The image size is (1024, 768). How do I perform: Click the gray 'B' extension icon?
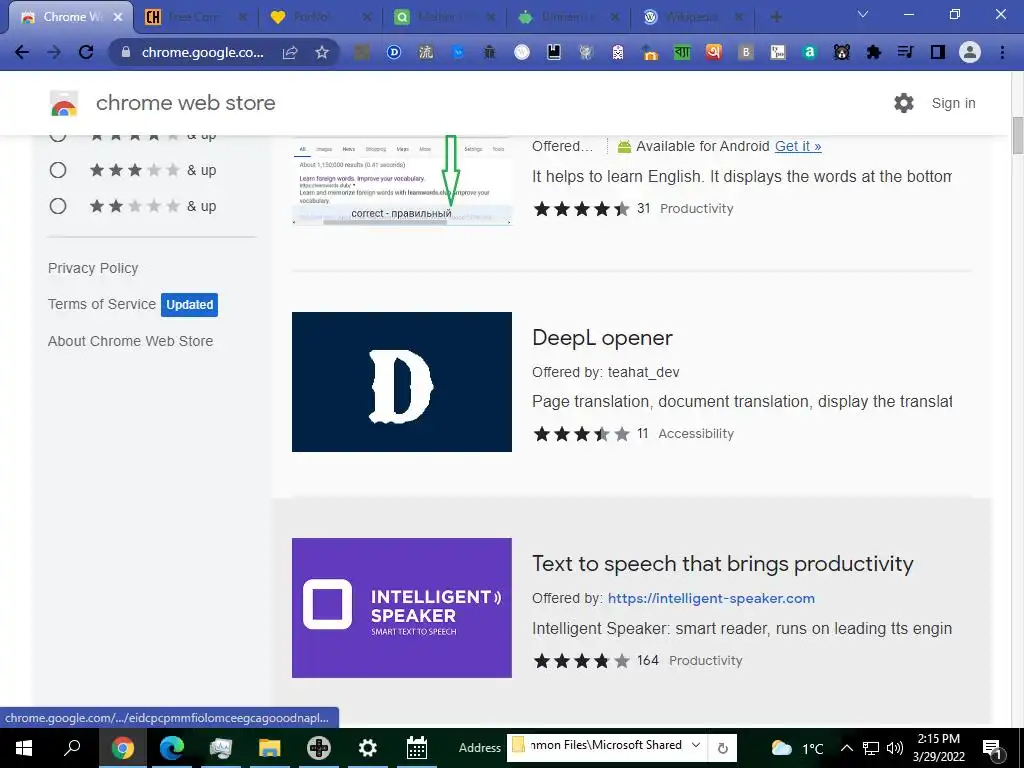tap(745, 52)
